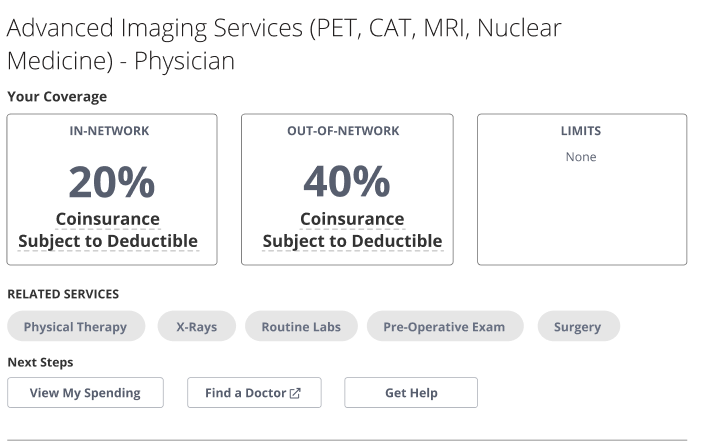Viewport: 705px width, 441px height.
Task: Click the 40% out-of-network value
Action: click(346, 182)
